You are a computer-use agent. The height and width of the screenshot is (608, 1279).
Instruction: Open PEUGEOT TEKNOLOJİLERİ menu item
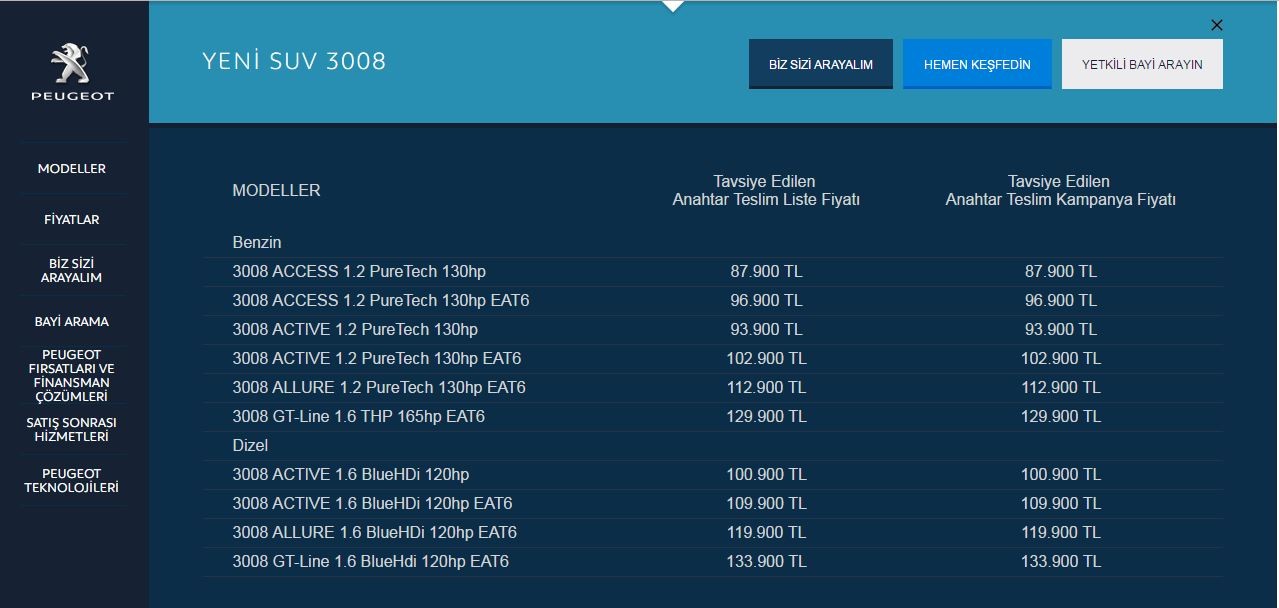pyautogui.click(x=72, y=480)
